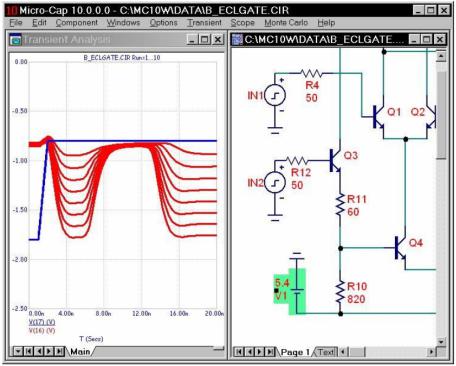Open the Options menu

[x=163, y=23]
